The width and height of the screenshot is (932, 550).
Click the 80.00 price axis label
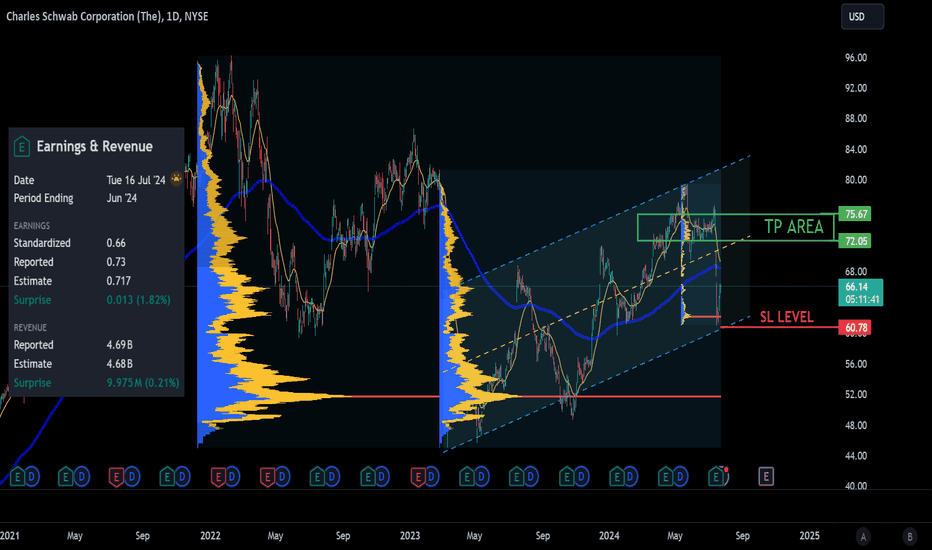[856, 180]
